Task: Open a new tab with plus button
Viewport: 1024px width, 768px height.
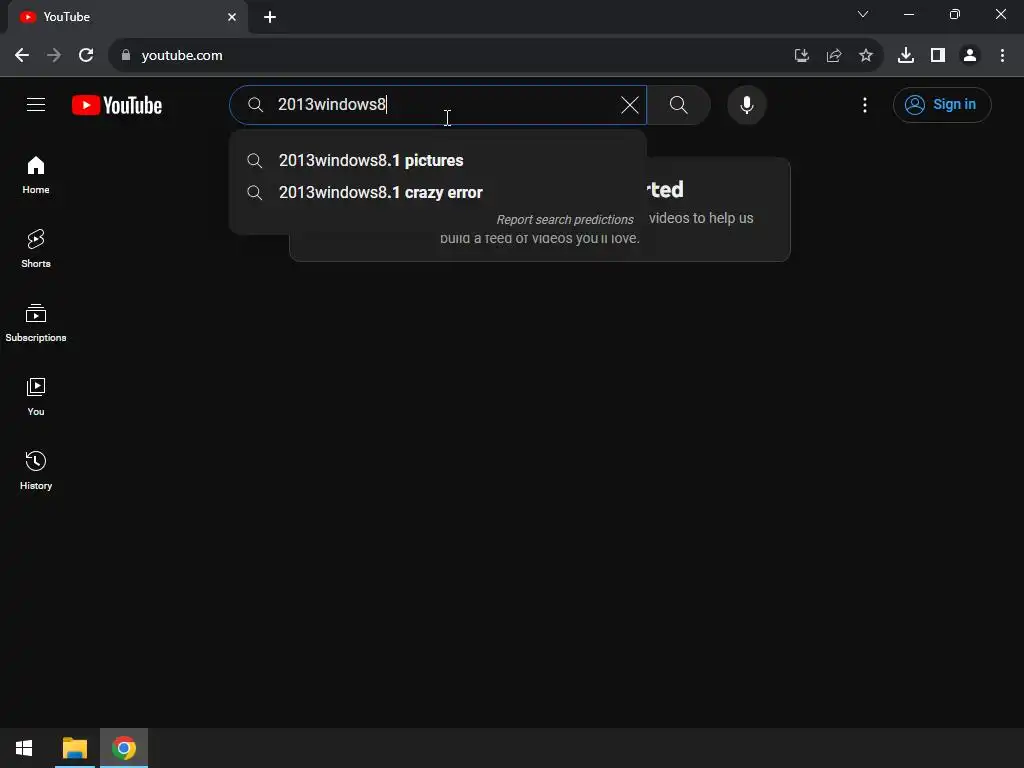Action: click(270, 17)
